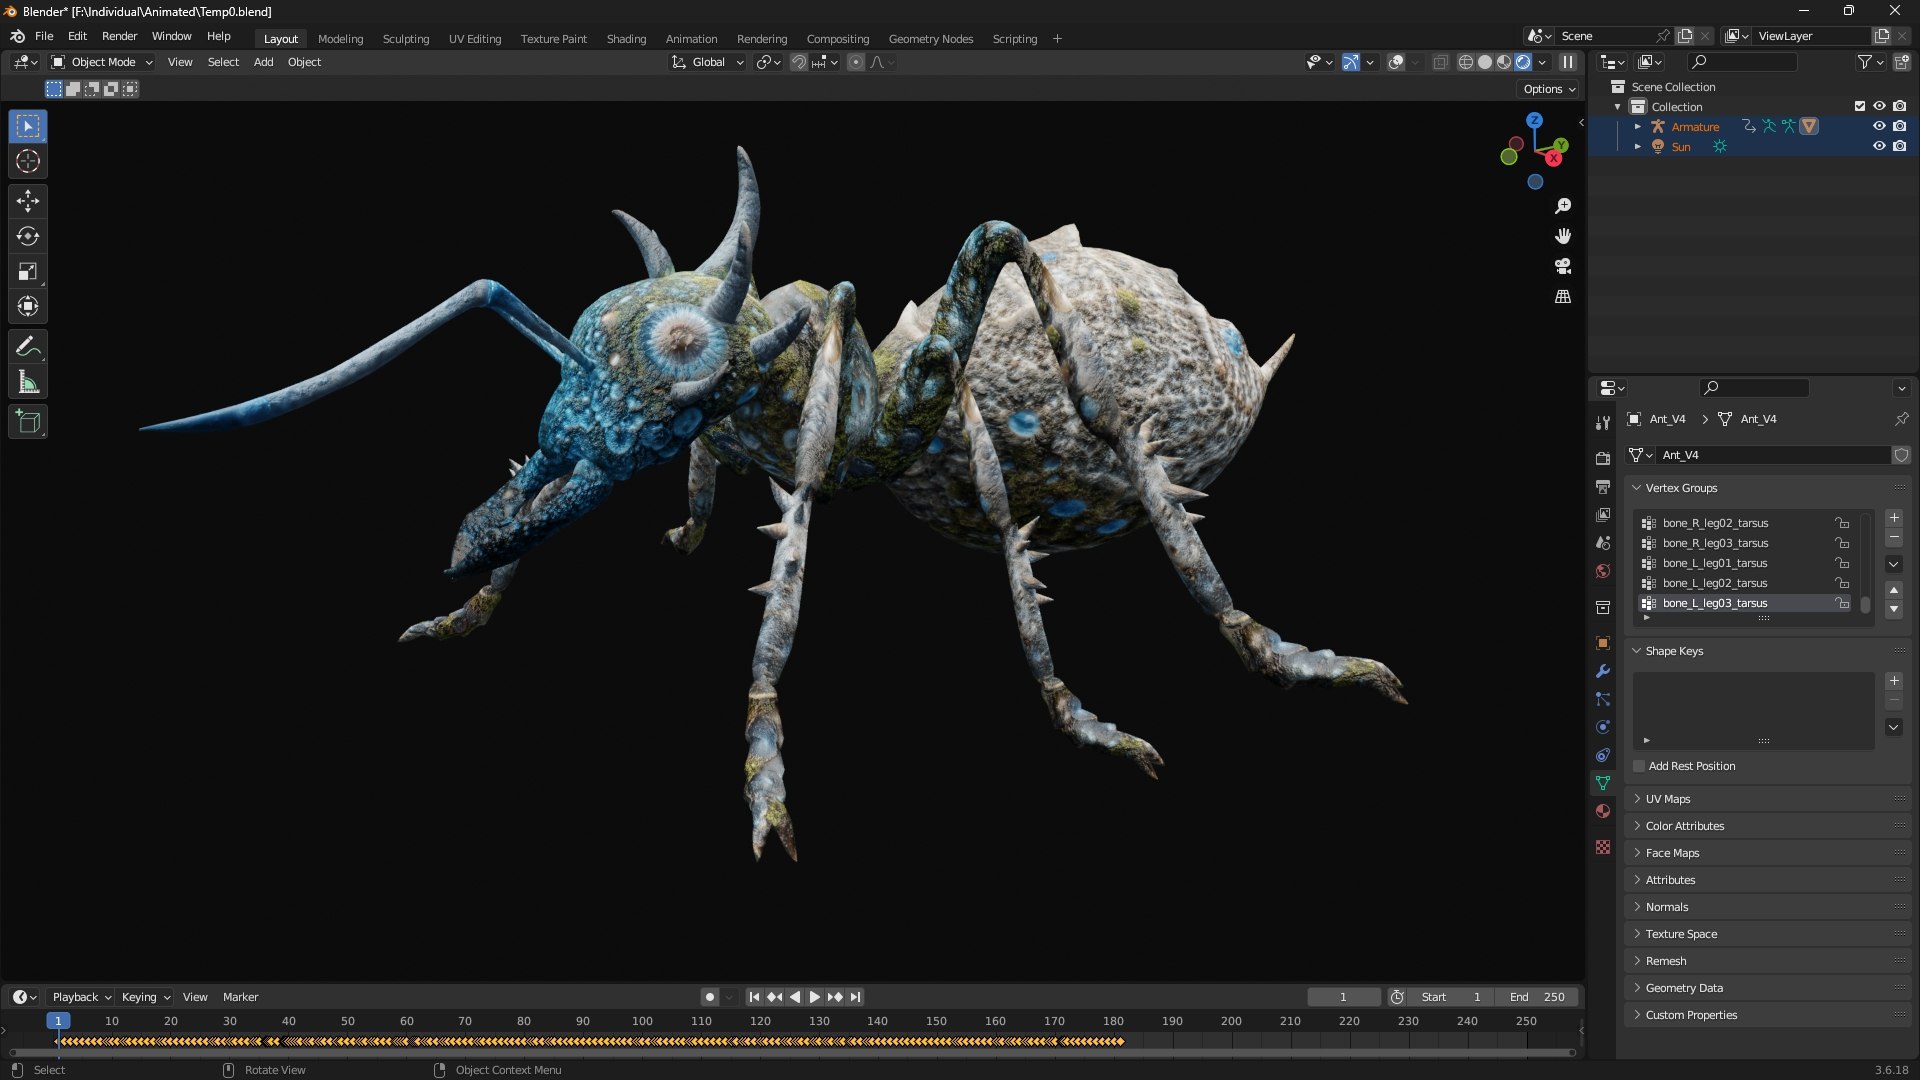1920x1080 pixels.
Task: Switch to the Sculpting workspace tab
Action: coord(406,39)
